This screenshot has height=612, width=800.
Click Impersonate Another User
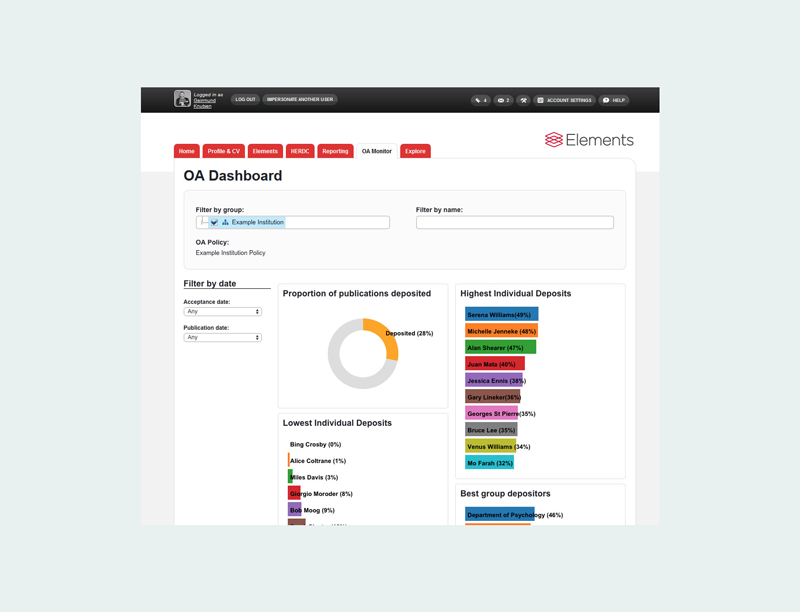(300, 100)
